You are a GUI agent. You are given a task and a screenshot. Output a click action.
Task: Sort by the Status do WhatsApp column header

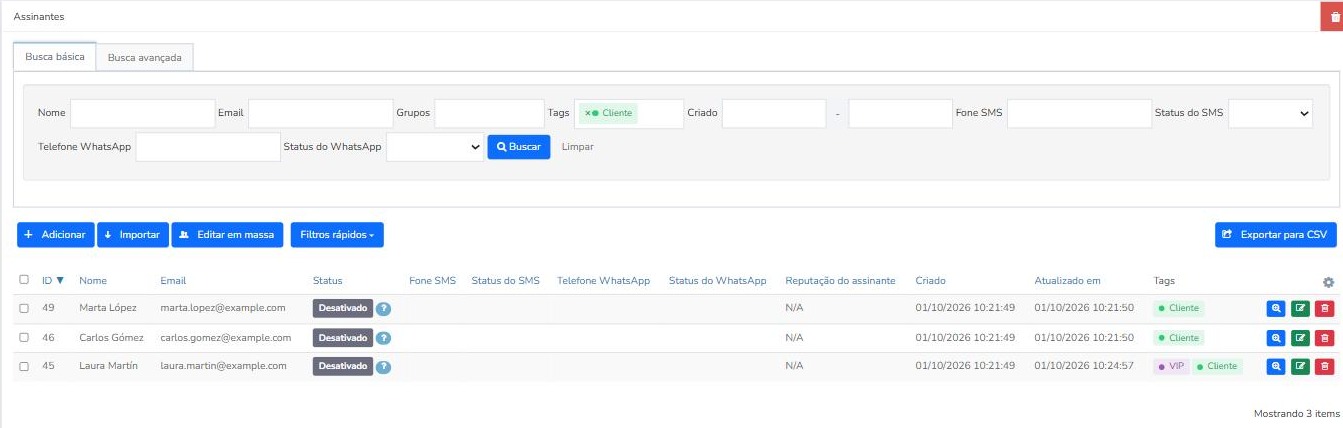click(x=718, y=281)
